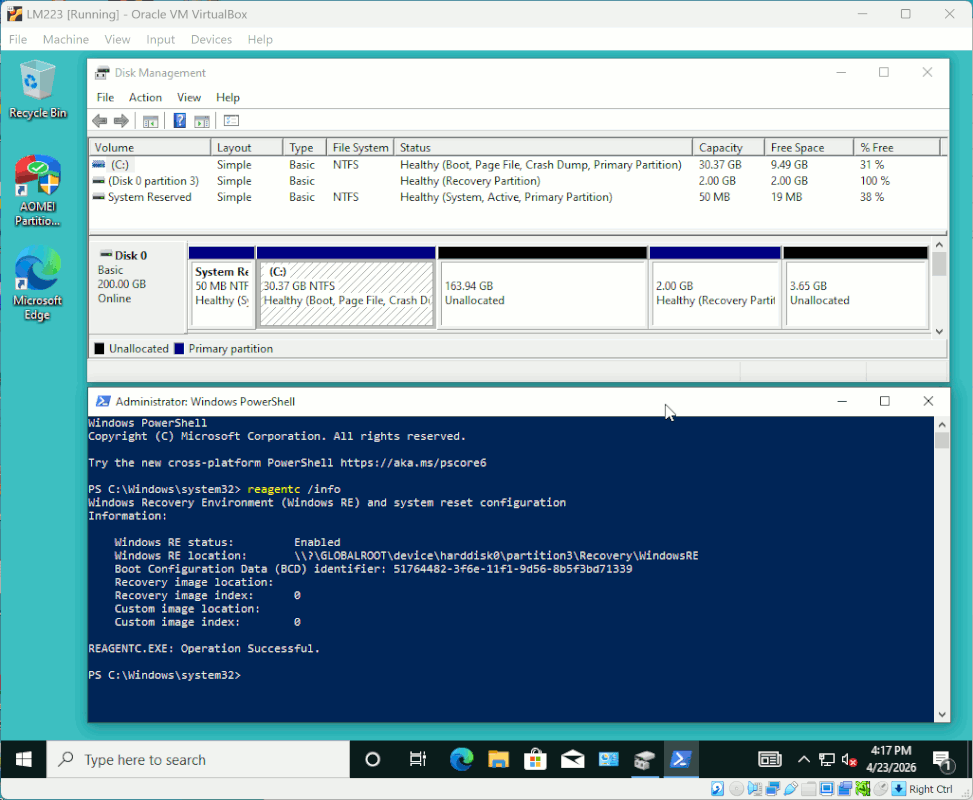Open Disk Management Action menu

point(145,97)
